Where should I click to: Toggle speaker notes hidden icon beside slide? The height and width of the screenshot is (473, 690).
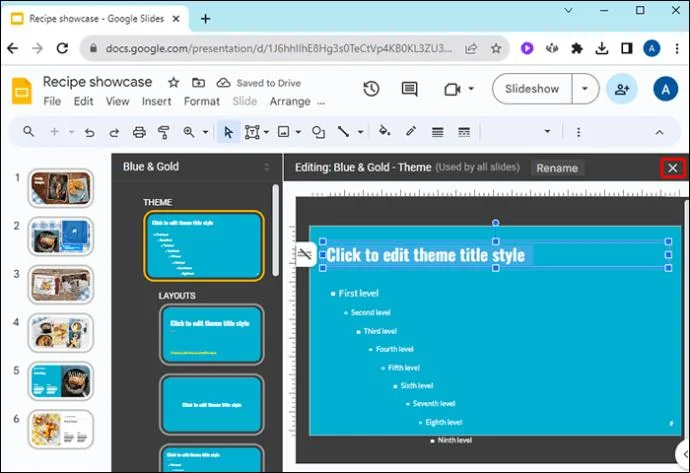pyautogui.click(x=305, y=254)
